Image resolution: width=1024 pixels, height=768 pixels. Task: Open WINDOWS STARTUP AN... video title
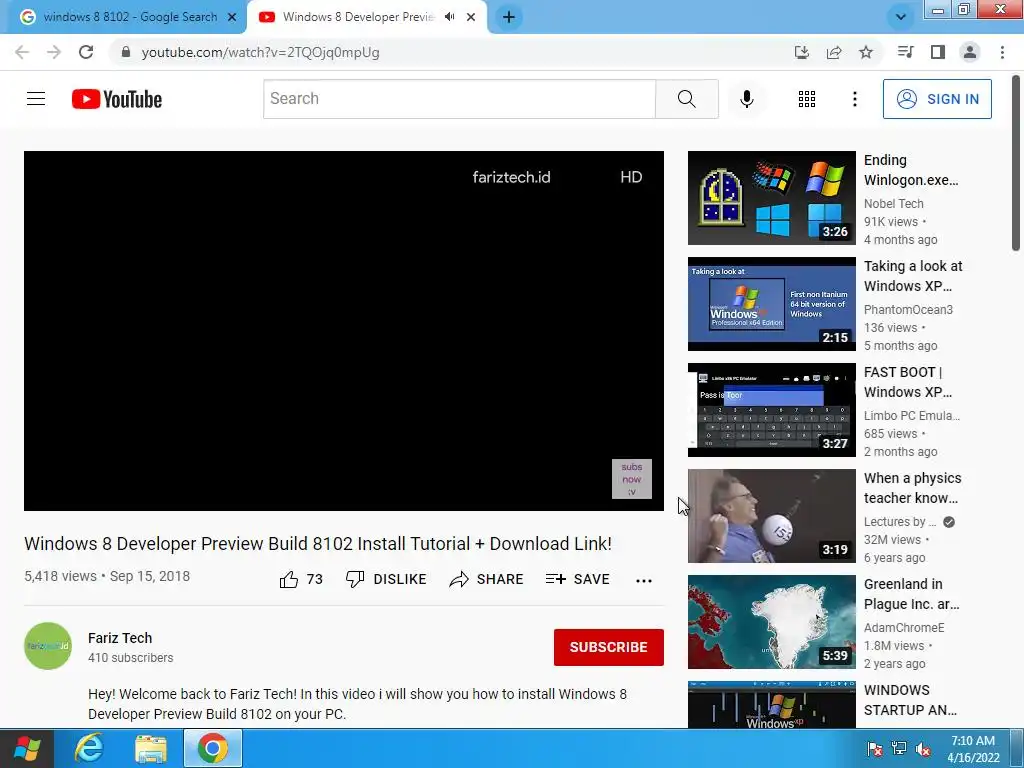tap(910, 700)
